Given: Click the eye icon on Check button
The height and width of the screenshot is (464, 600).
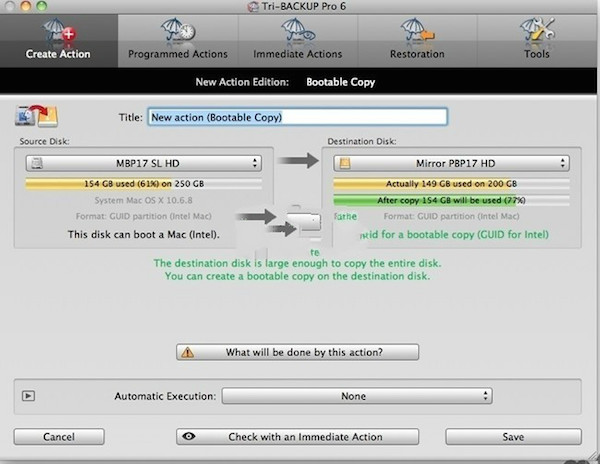Looking at the screenshot, I should tap(189, 436).
